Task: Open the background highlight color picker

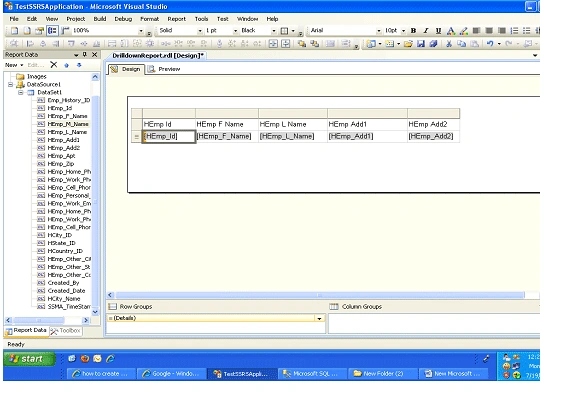Action: coord(463,31)
